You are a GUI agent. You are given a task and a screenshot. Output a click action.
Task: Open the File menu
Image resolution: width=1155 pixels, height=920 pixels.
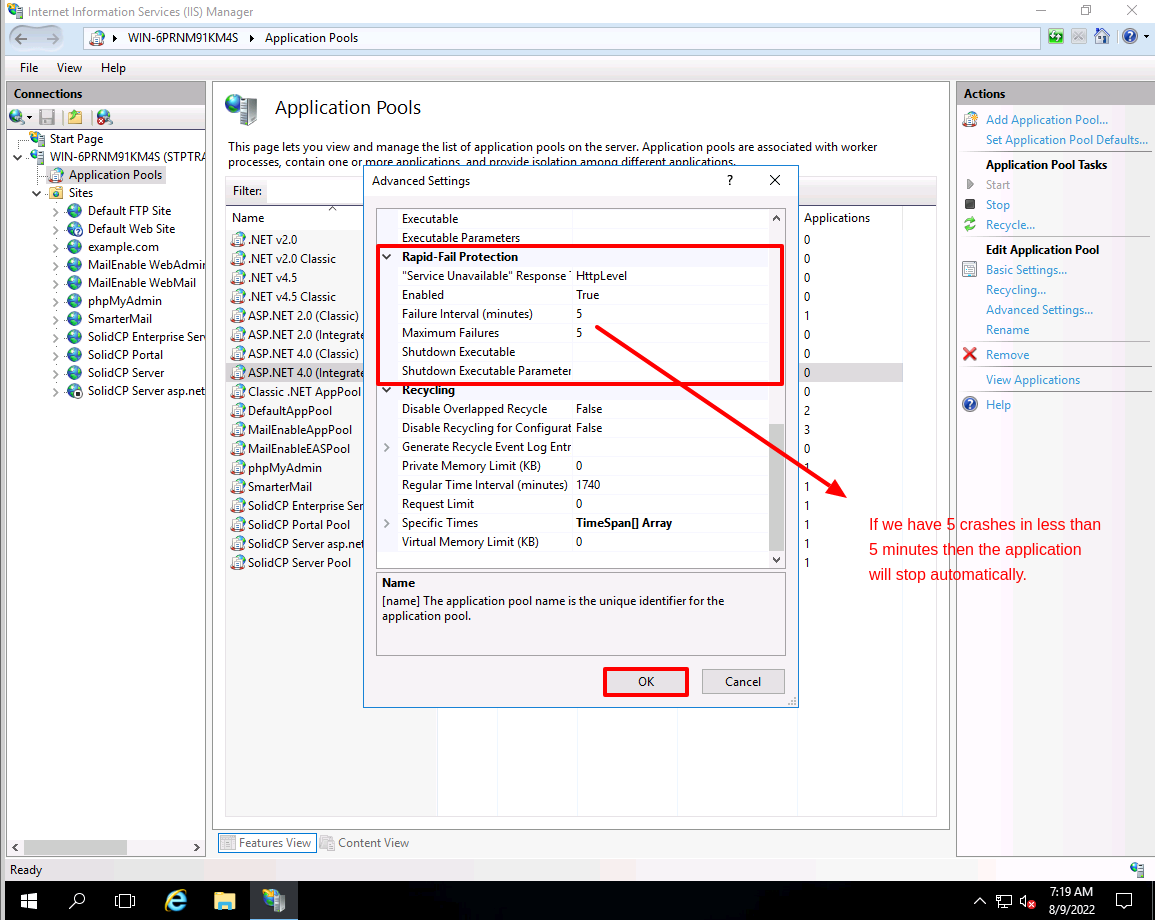(29, 68)
